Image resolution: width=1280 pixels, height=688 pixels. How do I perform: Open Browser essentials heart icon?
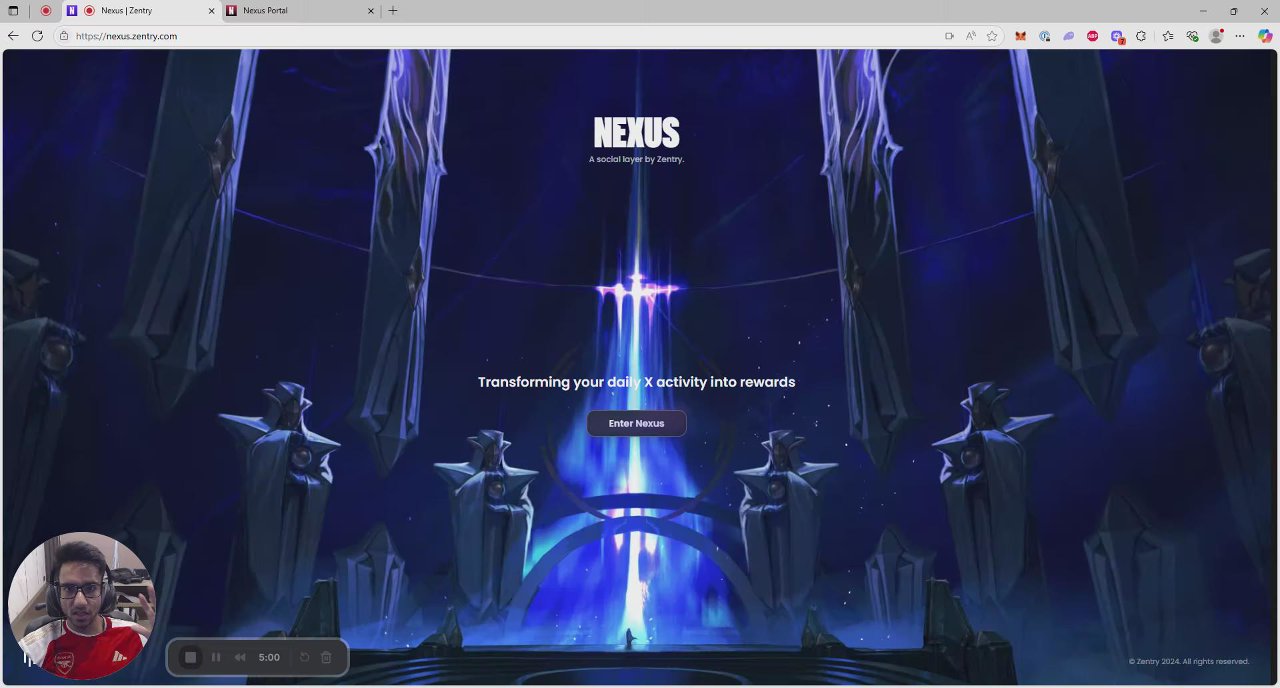pyautogui.click(x=1192, y=36)
